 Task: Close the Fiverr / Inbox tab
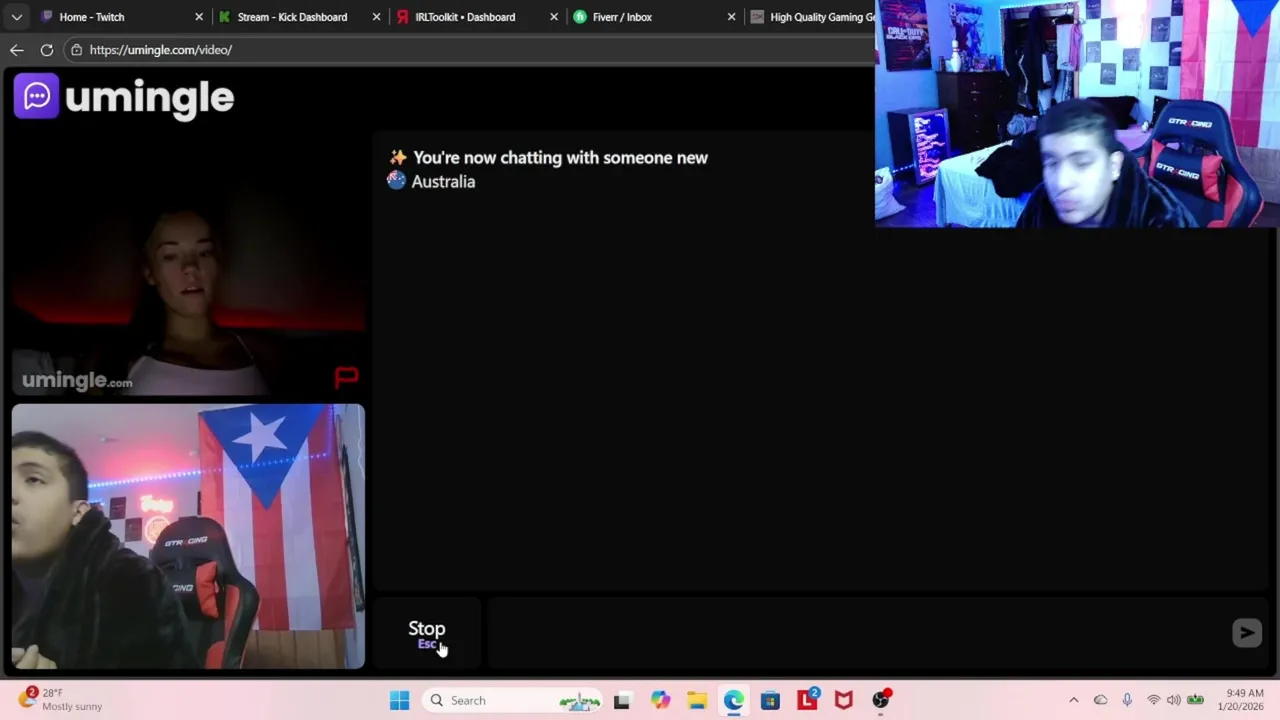pos(731,17)
